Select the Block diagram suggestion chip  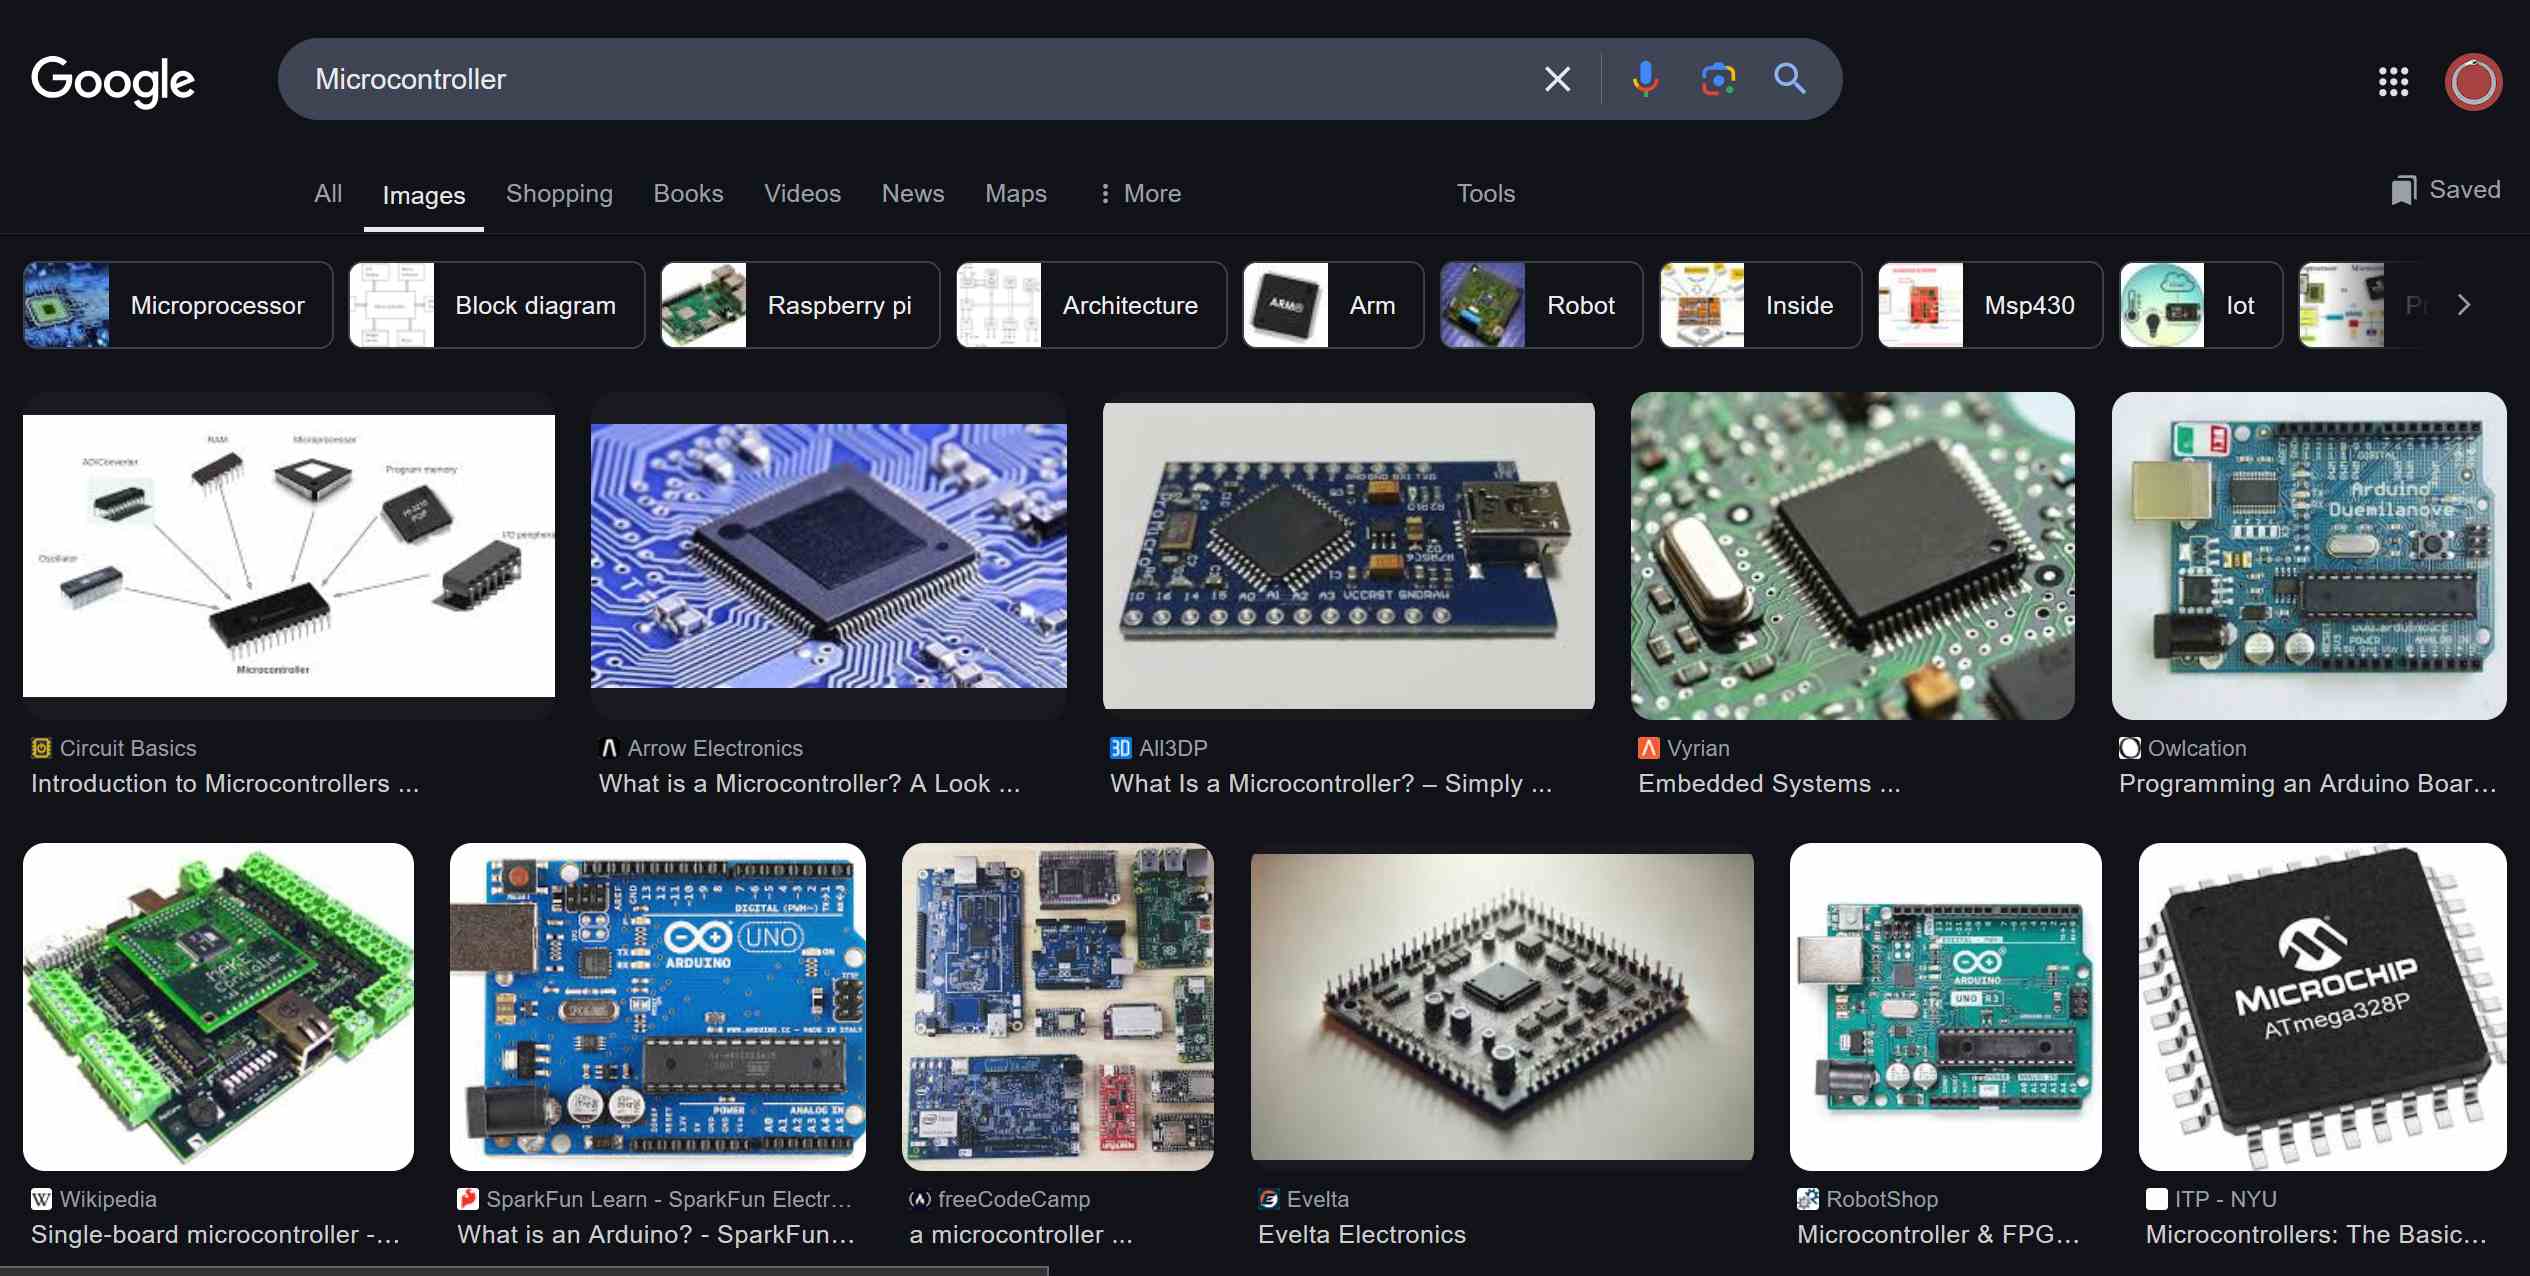click(497, 306)
